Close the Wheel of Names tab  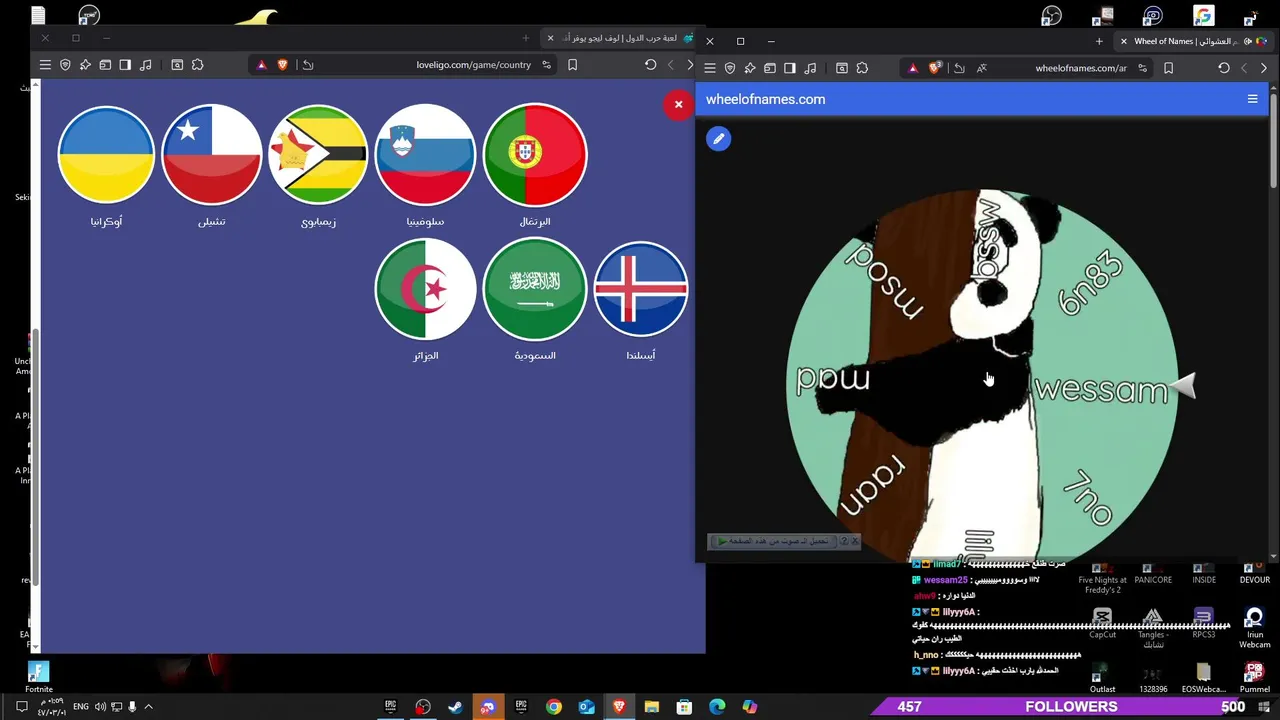tap(1124, 41)
